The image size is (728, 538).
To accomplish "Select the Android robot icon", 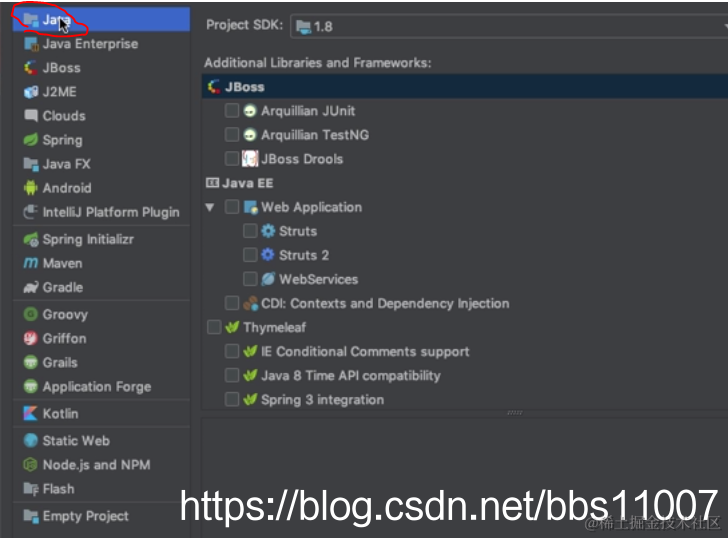I will pyautogui.click(x=31, y=188).
